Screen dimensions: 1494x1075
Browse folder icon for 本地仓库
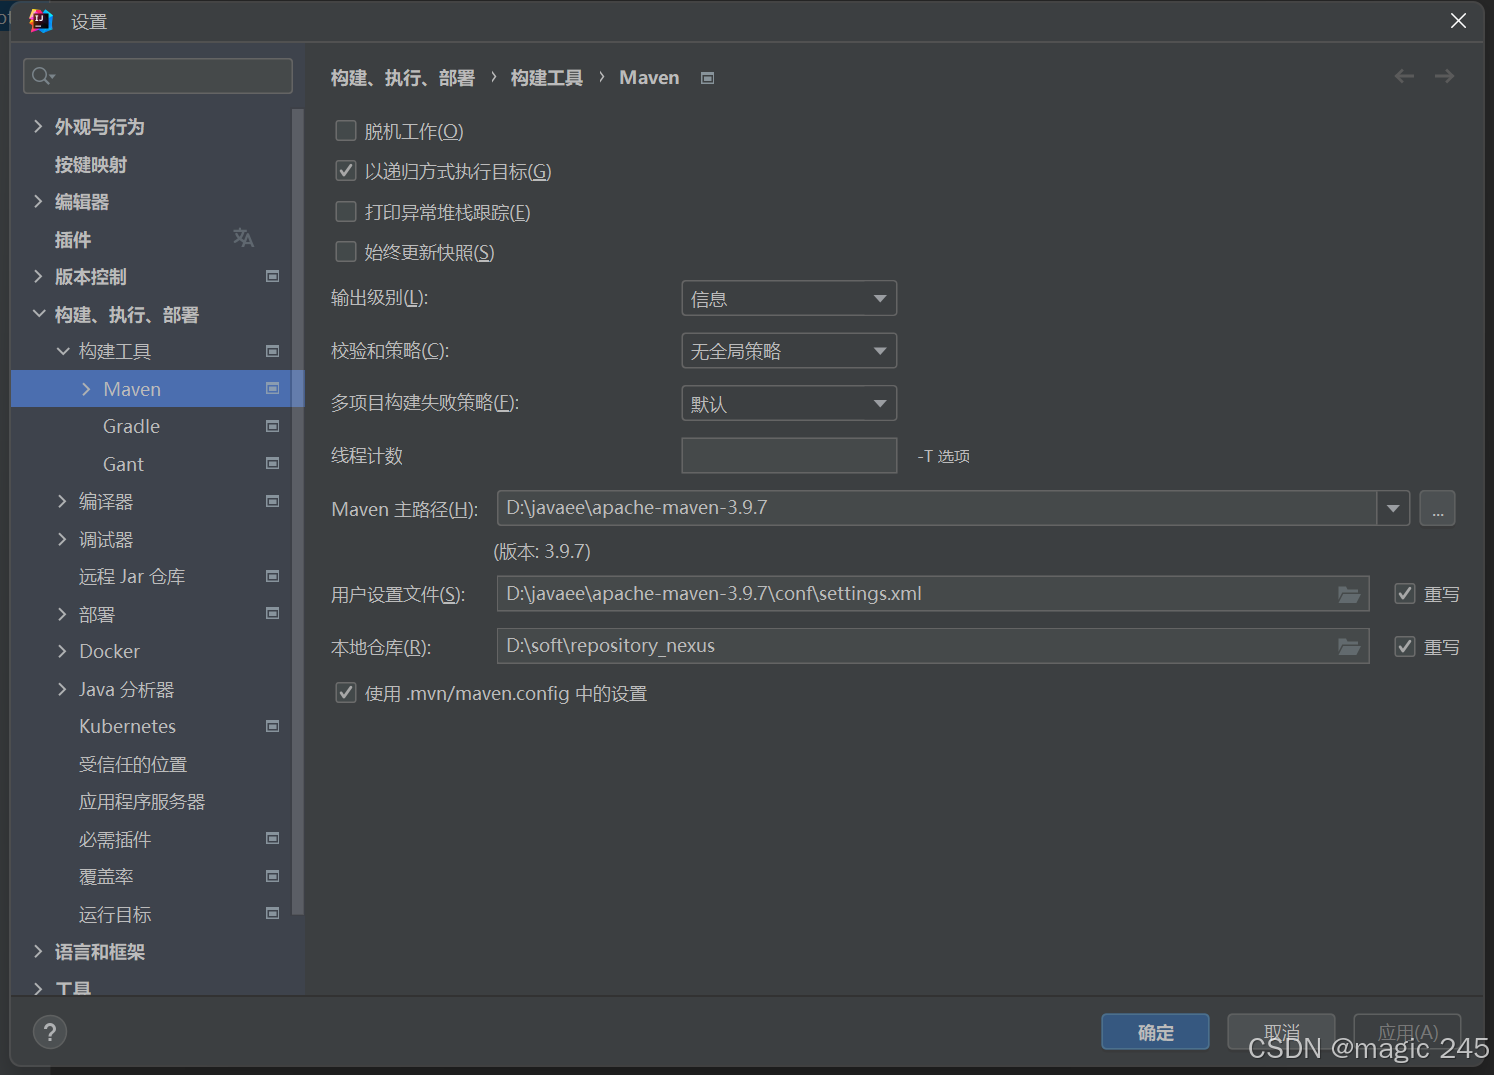[x=1349, y=647]
